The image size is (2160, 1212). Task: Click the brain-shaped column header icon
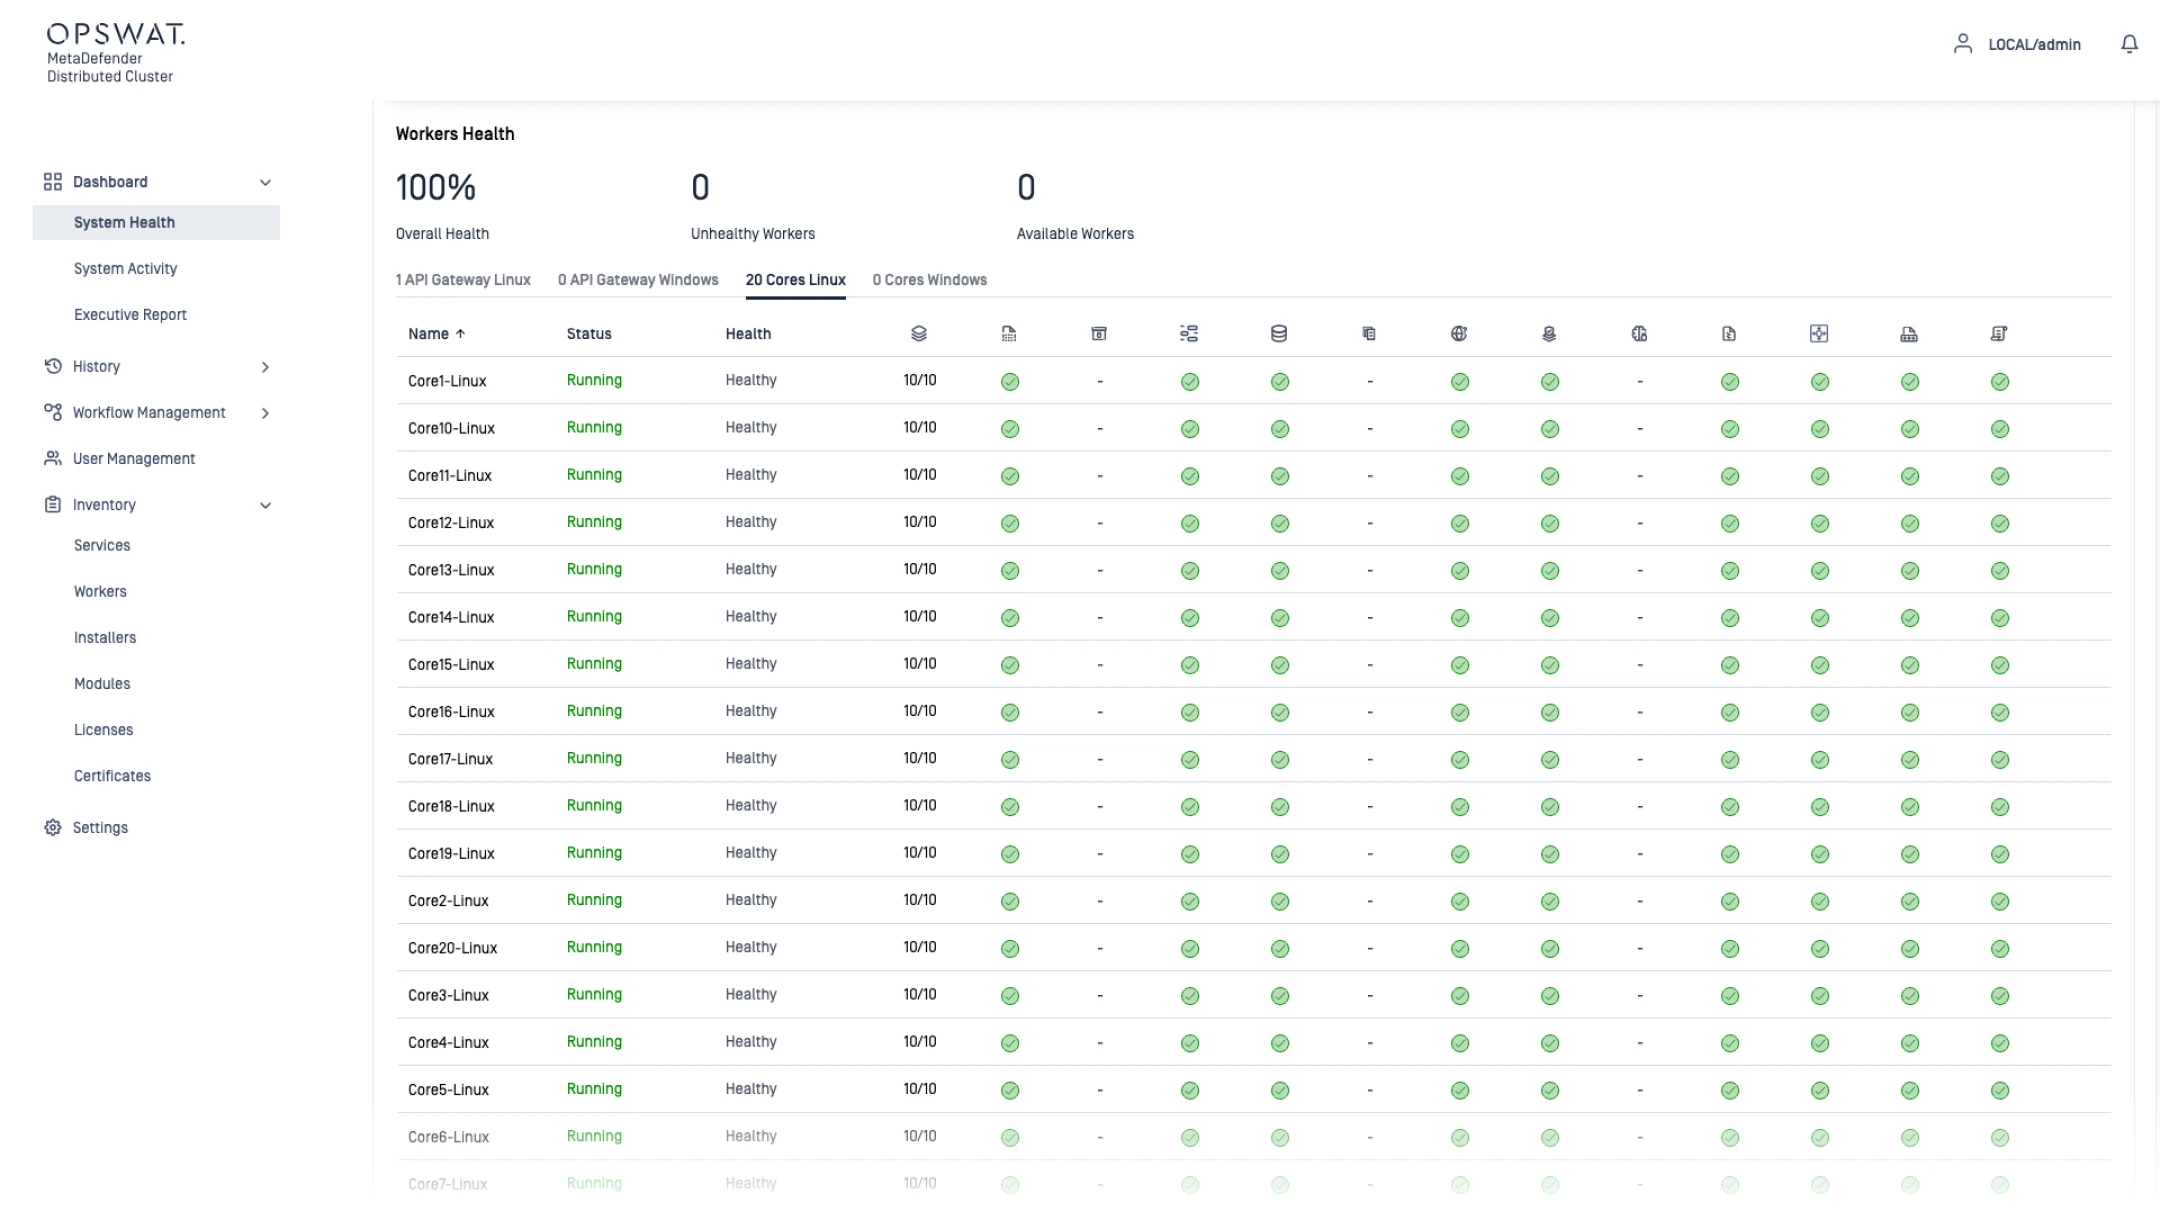[x=1639, y=334]
